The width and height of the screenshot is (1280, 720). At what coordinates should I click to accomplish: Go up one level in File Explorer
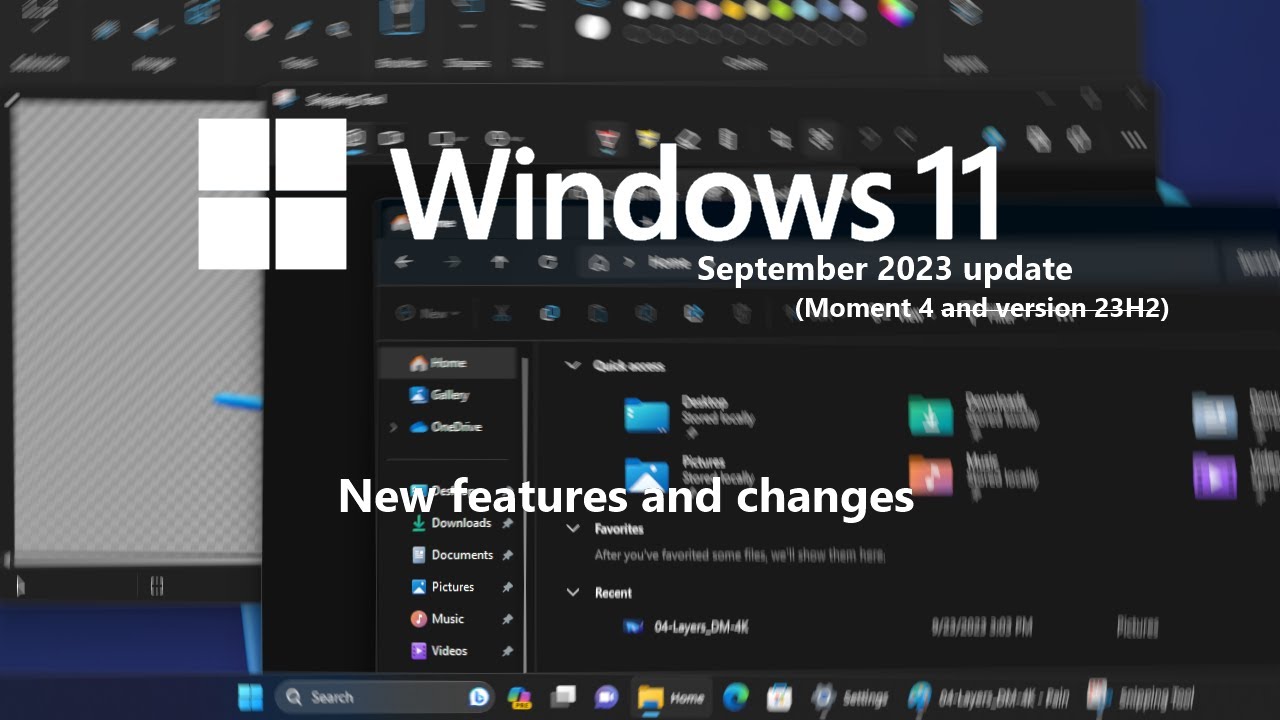coord(499,262)
